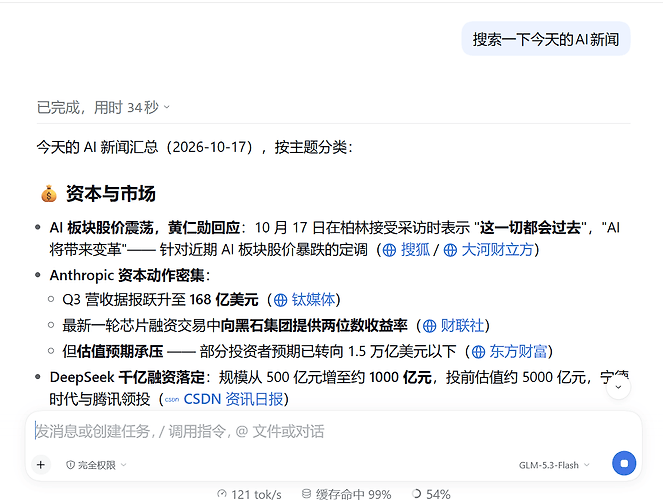The height and width of the screenshot is (500, 663).
Task: Click the globe icon before 大河财立方
Action: tap(450, 250)
